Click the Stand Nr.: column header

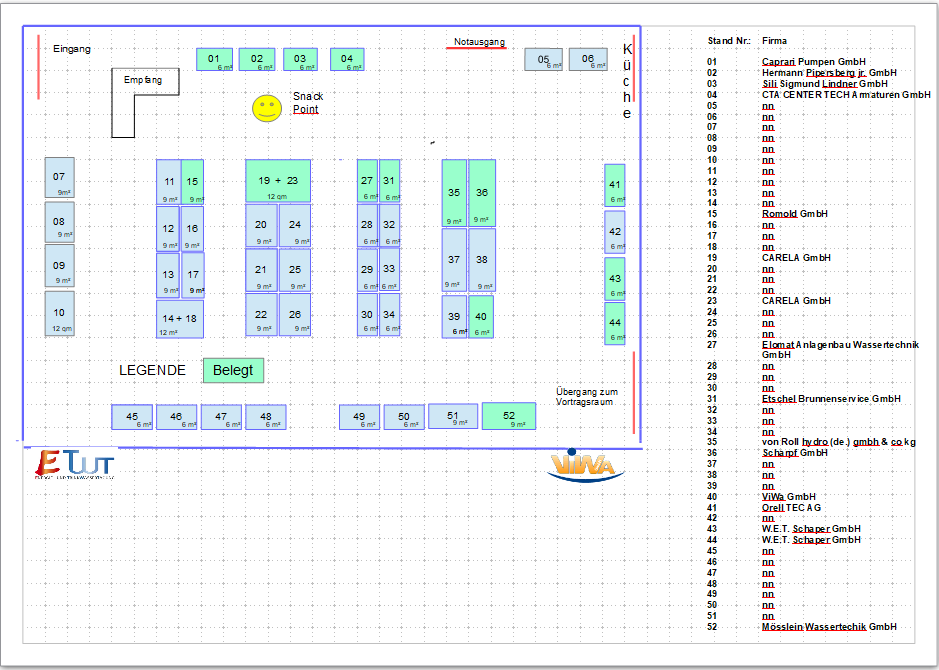click(729, 41)
